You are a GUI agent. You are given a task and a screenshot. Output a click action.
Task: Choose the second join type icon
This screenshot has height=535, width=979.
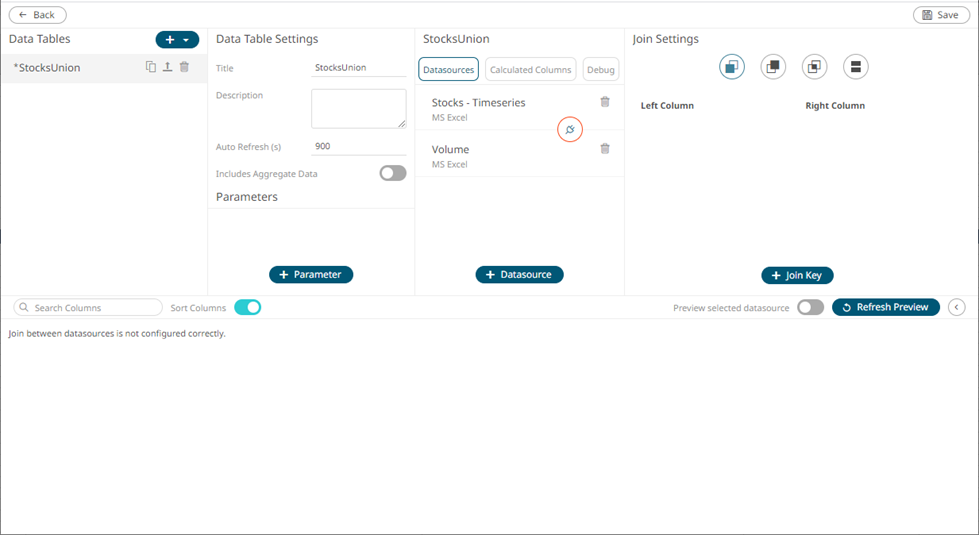tap(773, 67)
